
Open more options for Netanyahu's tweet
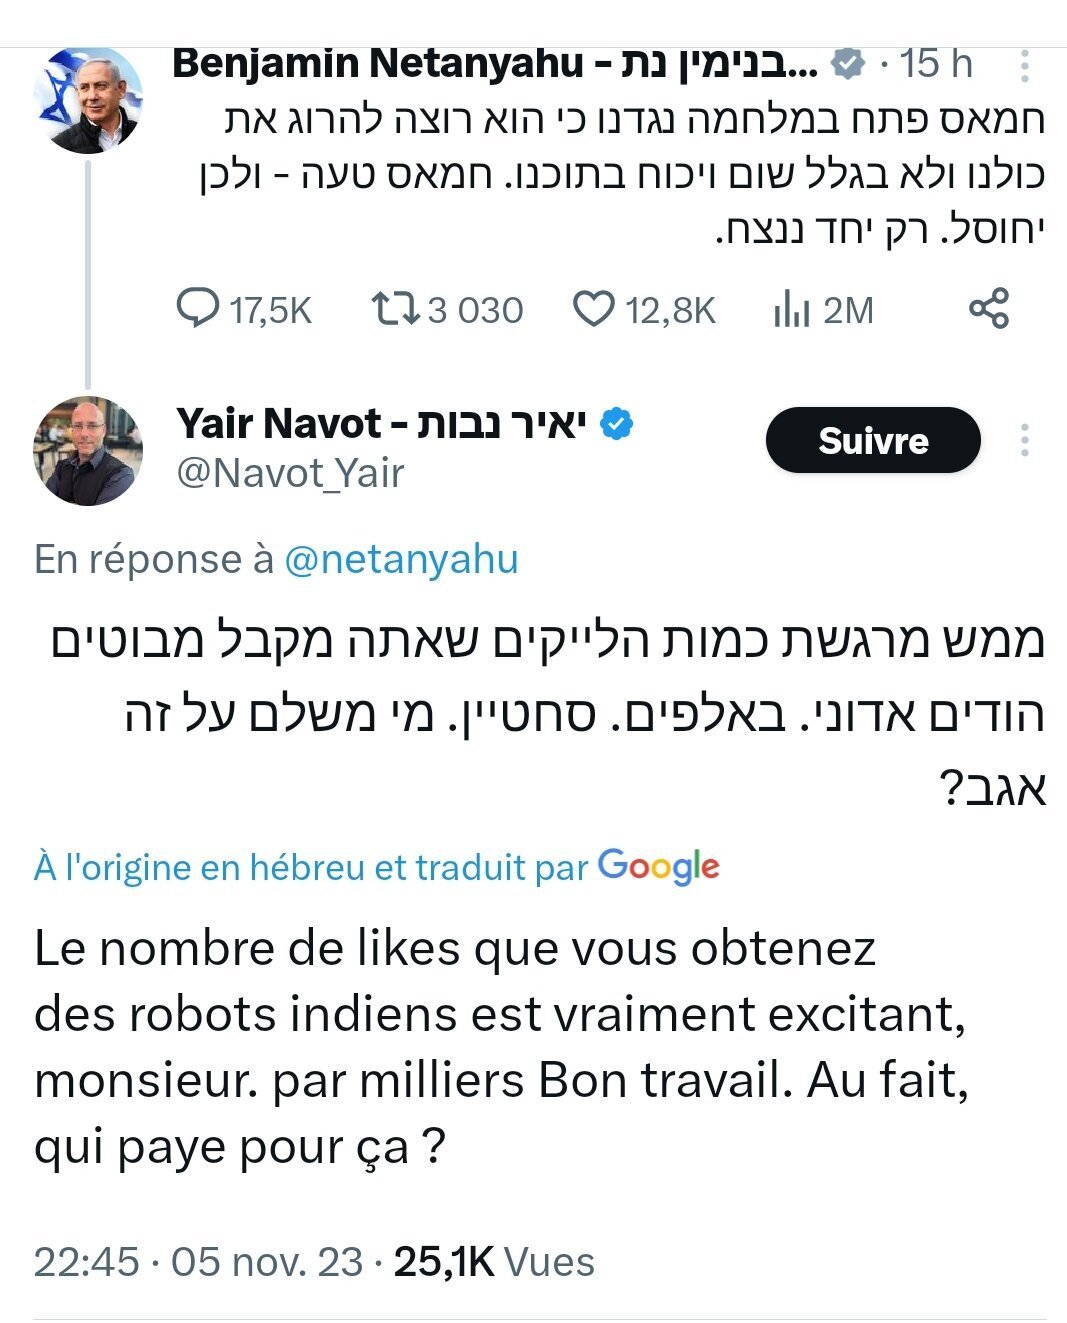(1025, 66)
